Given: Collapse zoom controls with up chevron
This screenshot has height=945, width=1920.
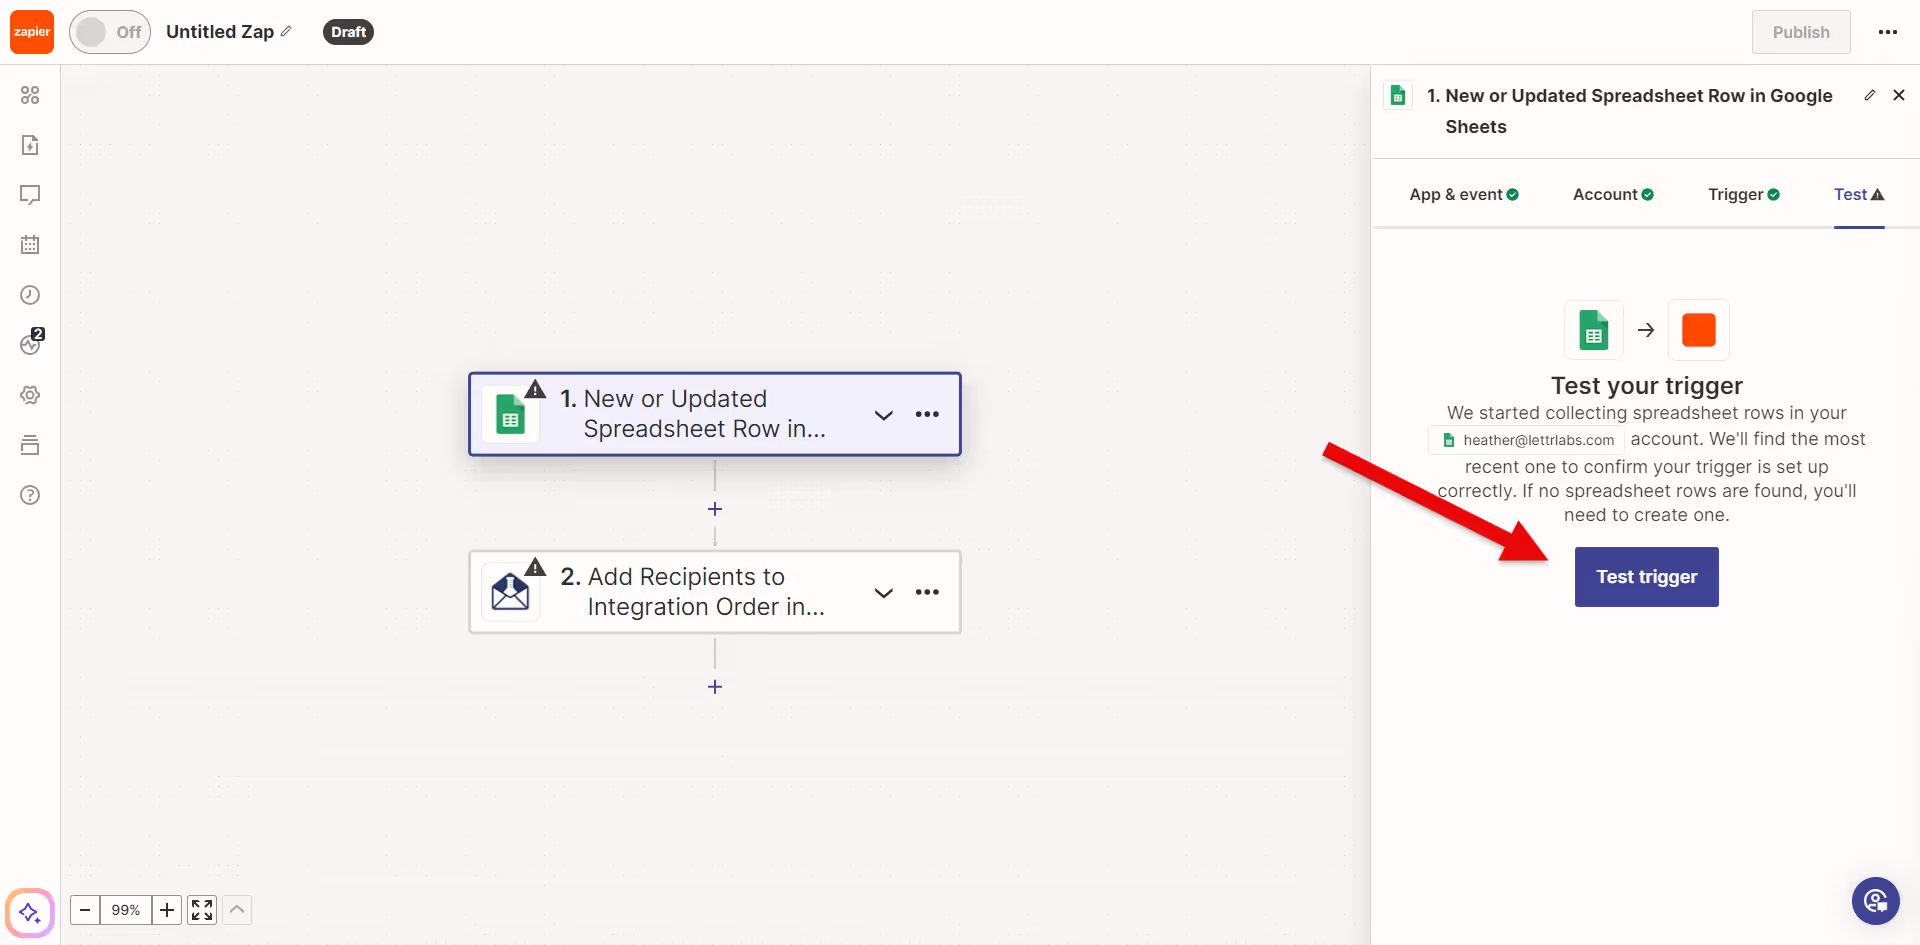Looking at the screenshot, I should [237, 910].
